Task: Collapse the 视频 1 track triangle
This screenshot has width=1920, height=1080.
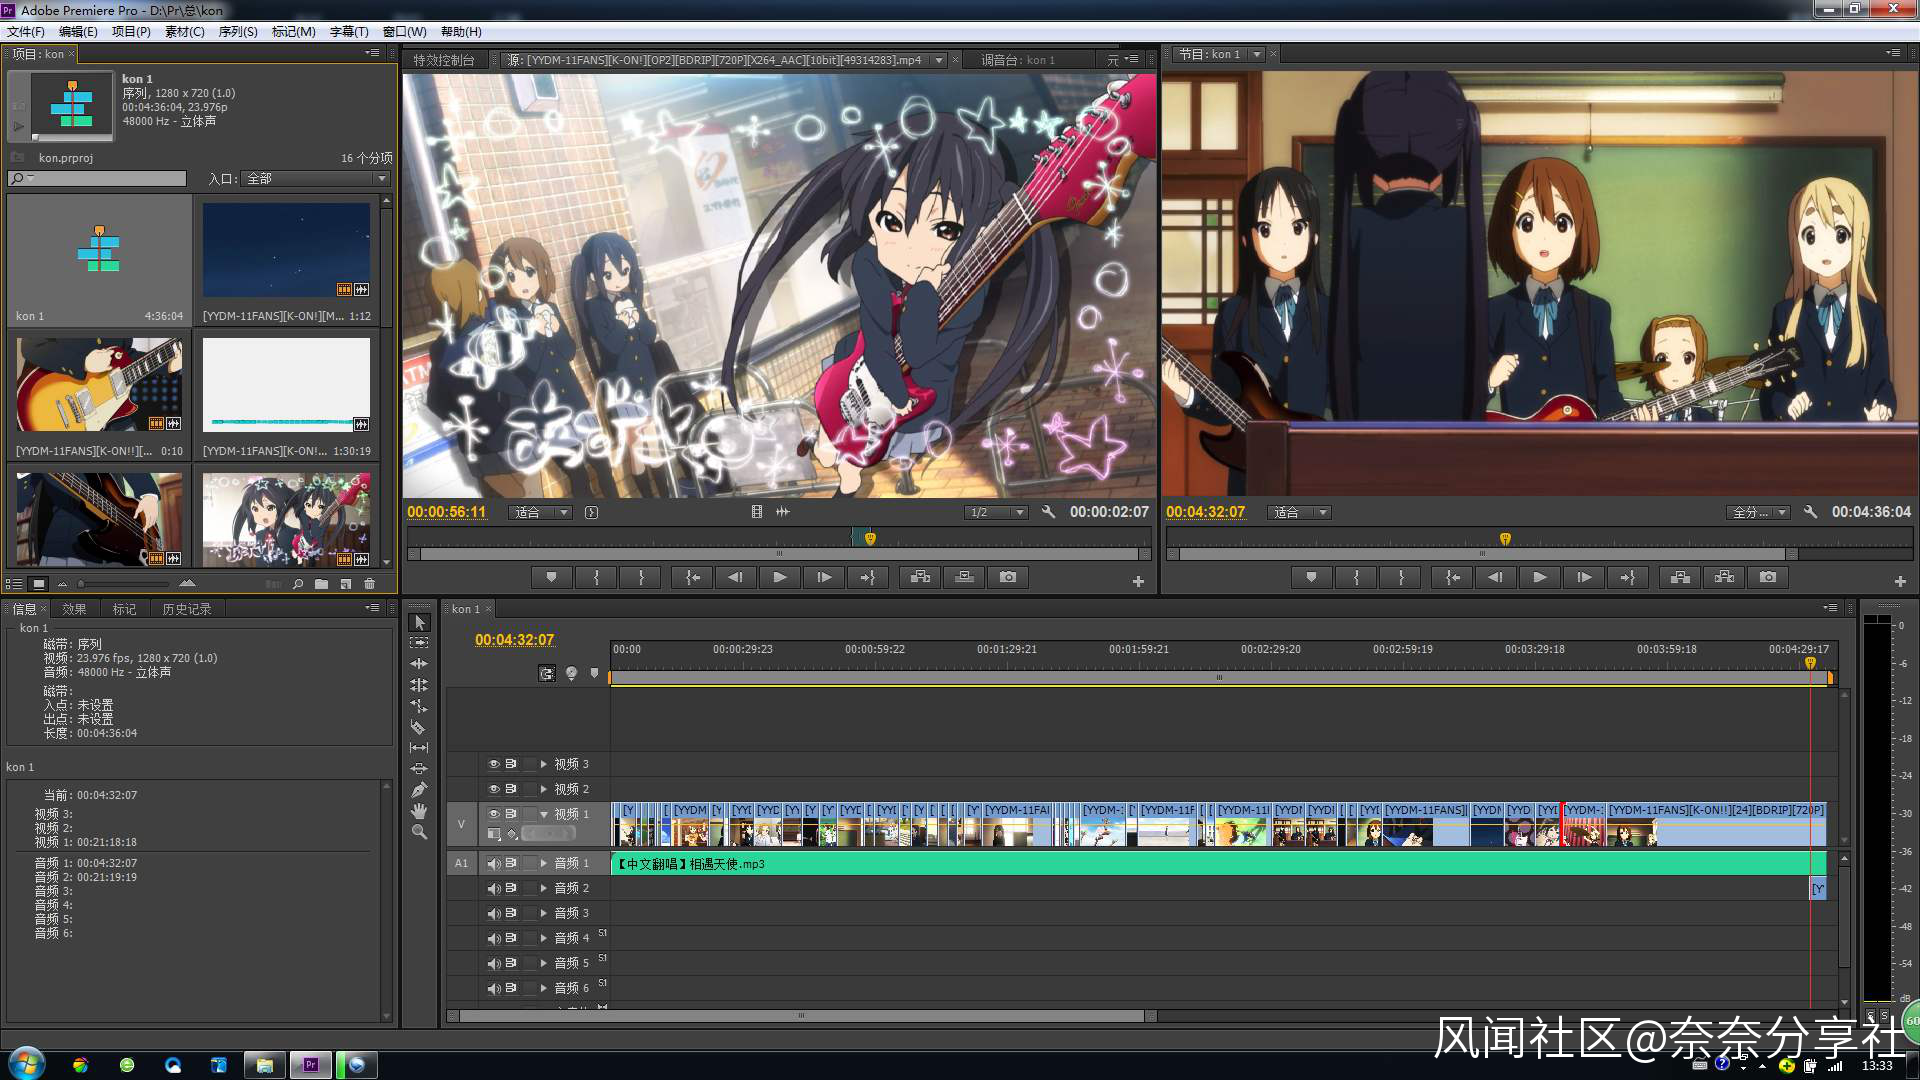Action: 544,814
